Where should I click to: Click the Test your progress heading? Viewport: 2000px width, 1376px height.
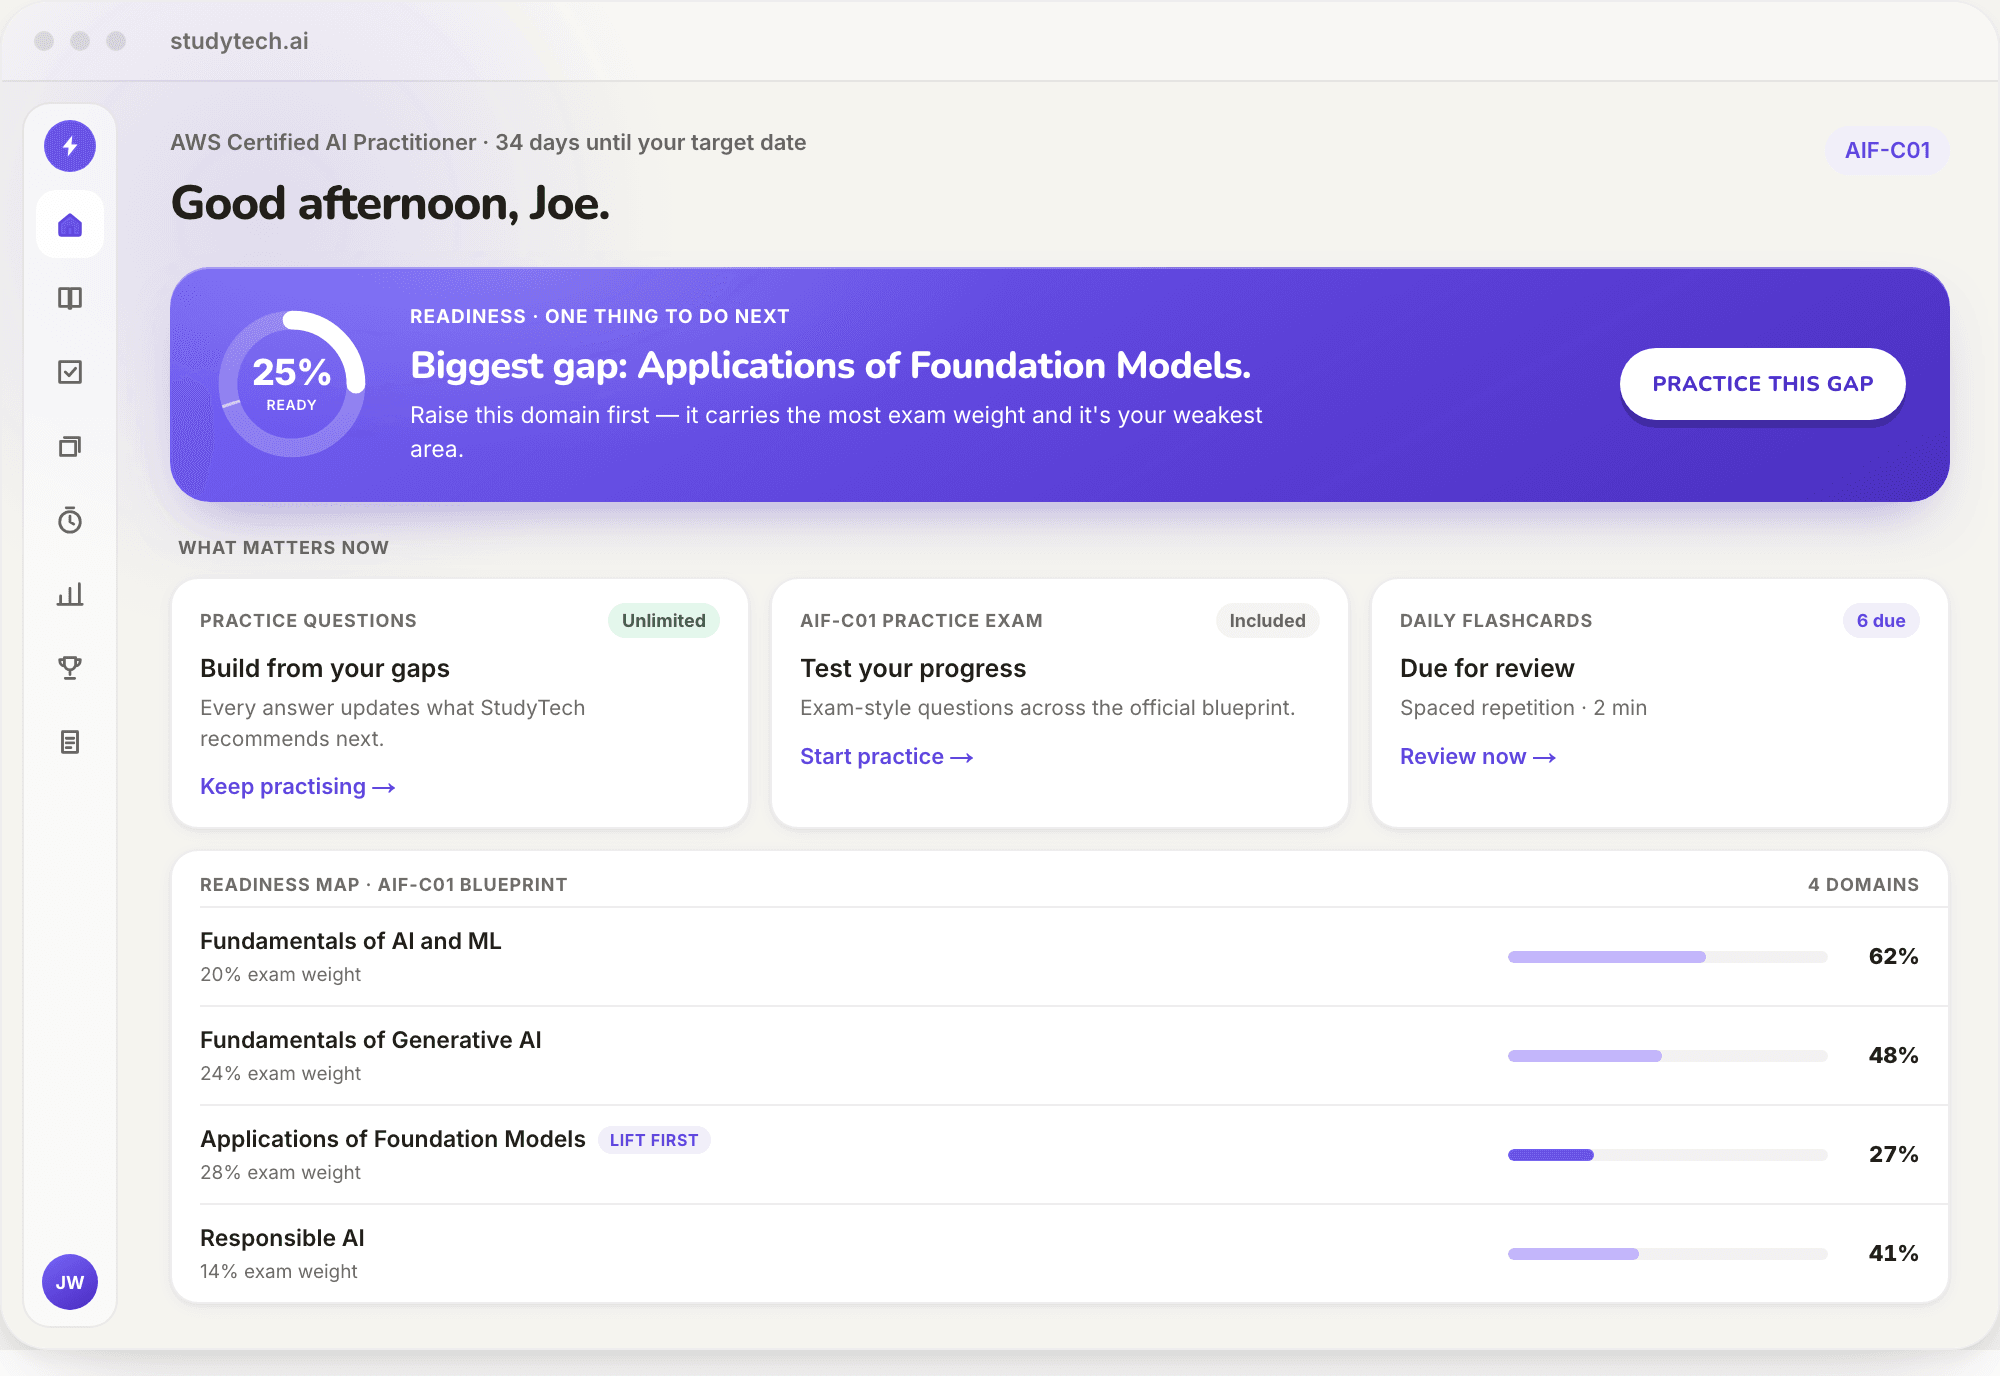[913, 669]
